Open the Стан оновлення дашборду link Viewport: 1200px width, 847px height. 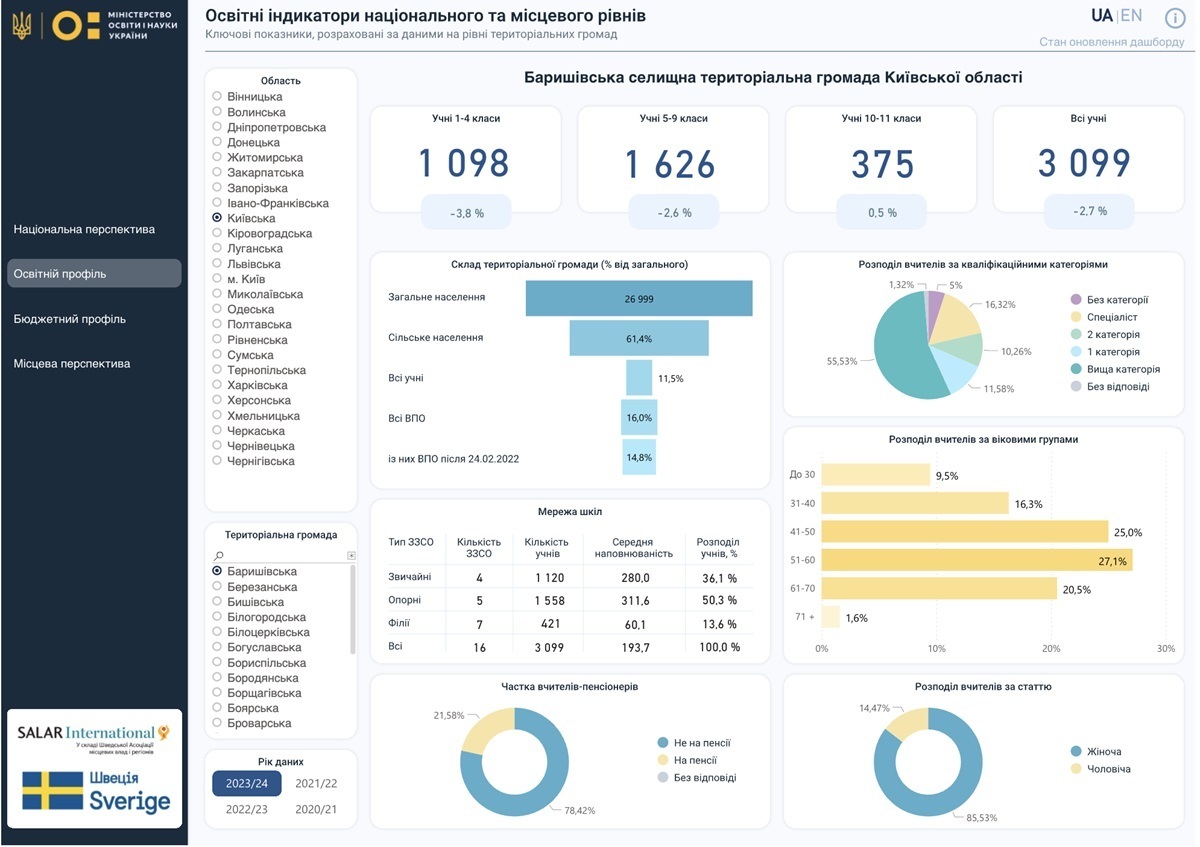click(x=1111, y=42)
